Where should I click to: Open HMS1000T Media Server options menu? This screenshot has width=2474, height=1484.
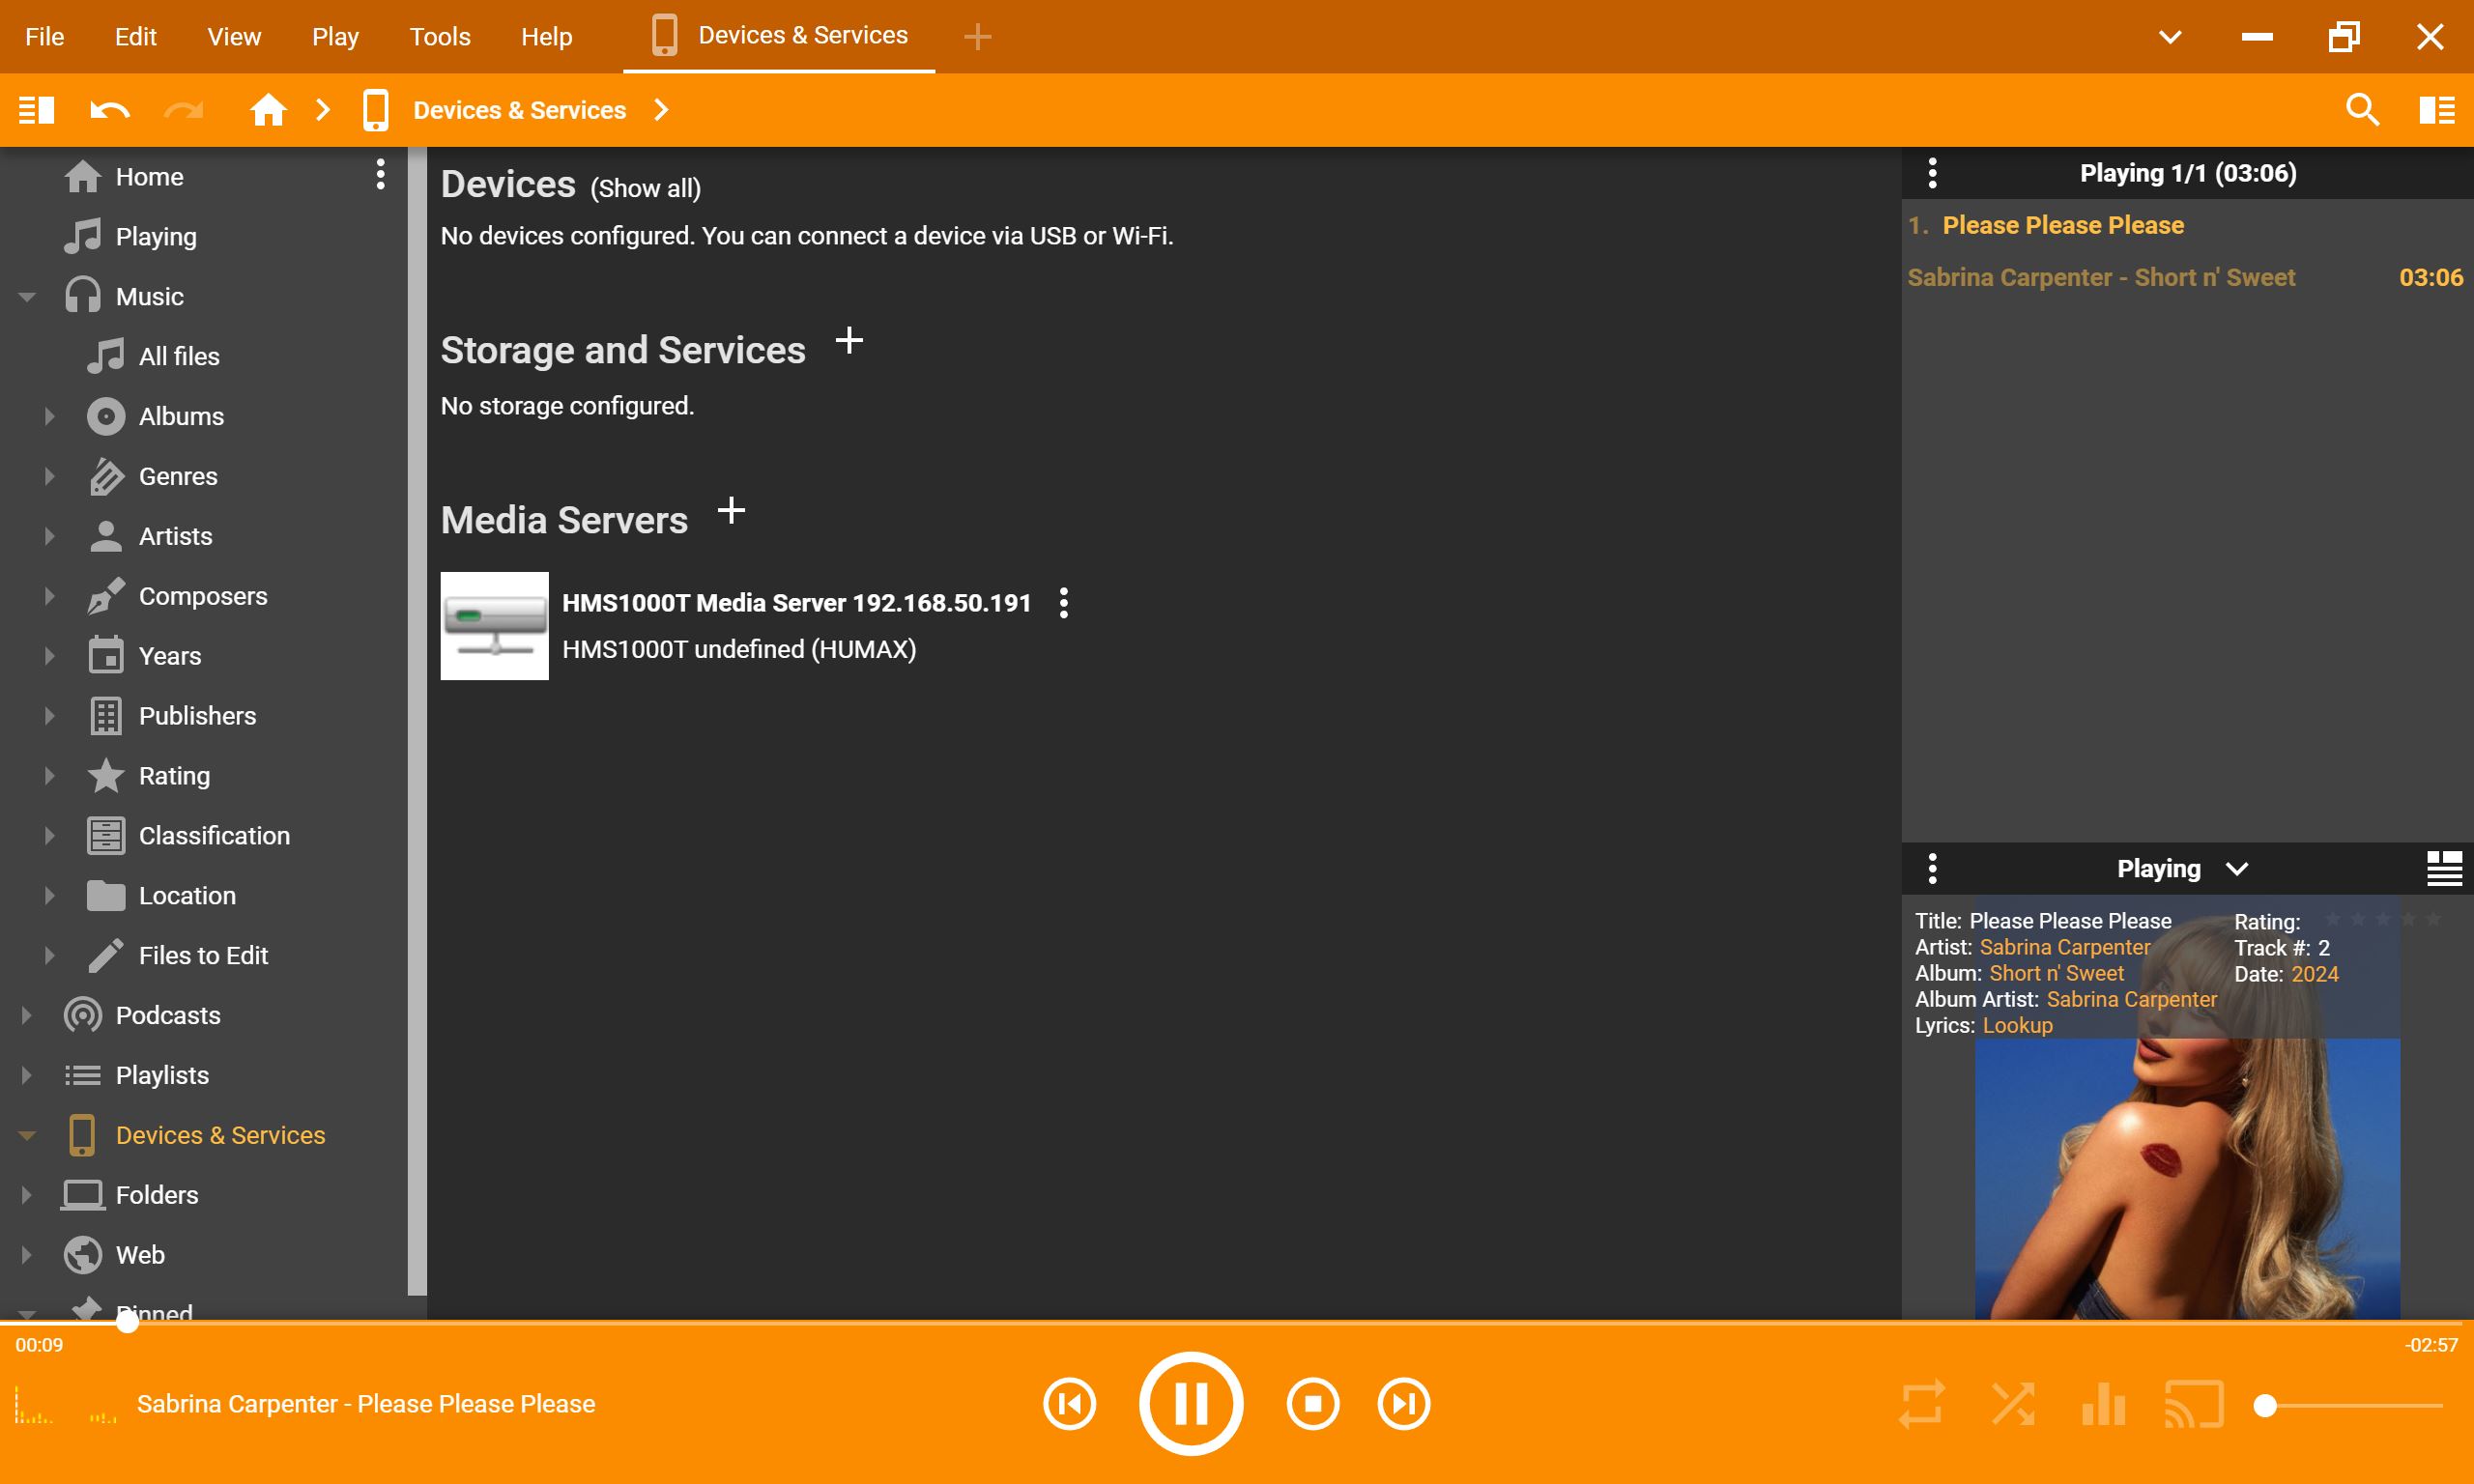point(1063,603)
